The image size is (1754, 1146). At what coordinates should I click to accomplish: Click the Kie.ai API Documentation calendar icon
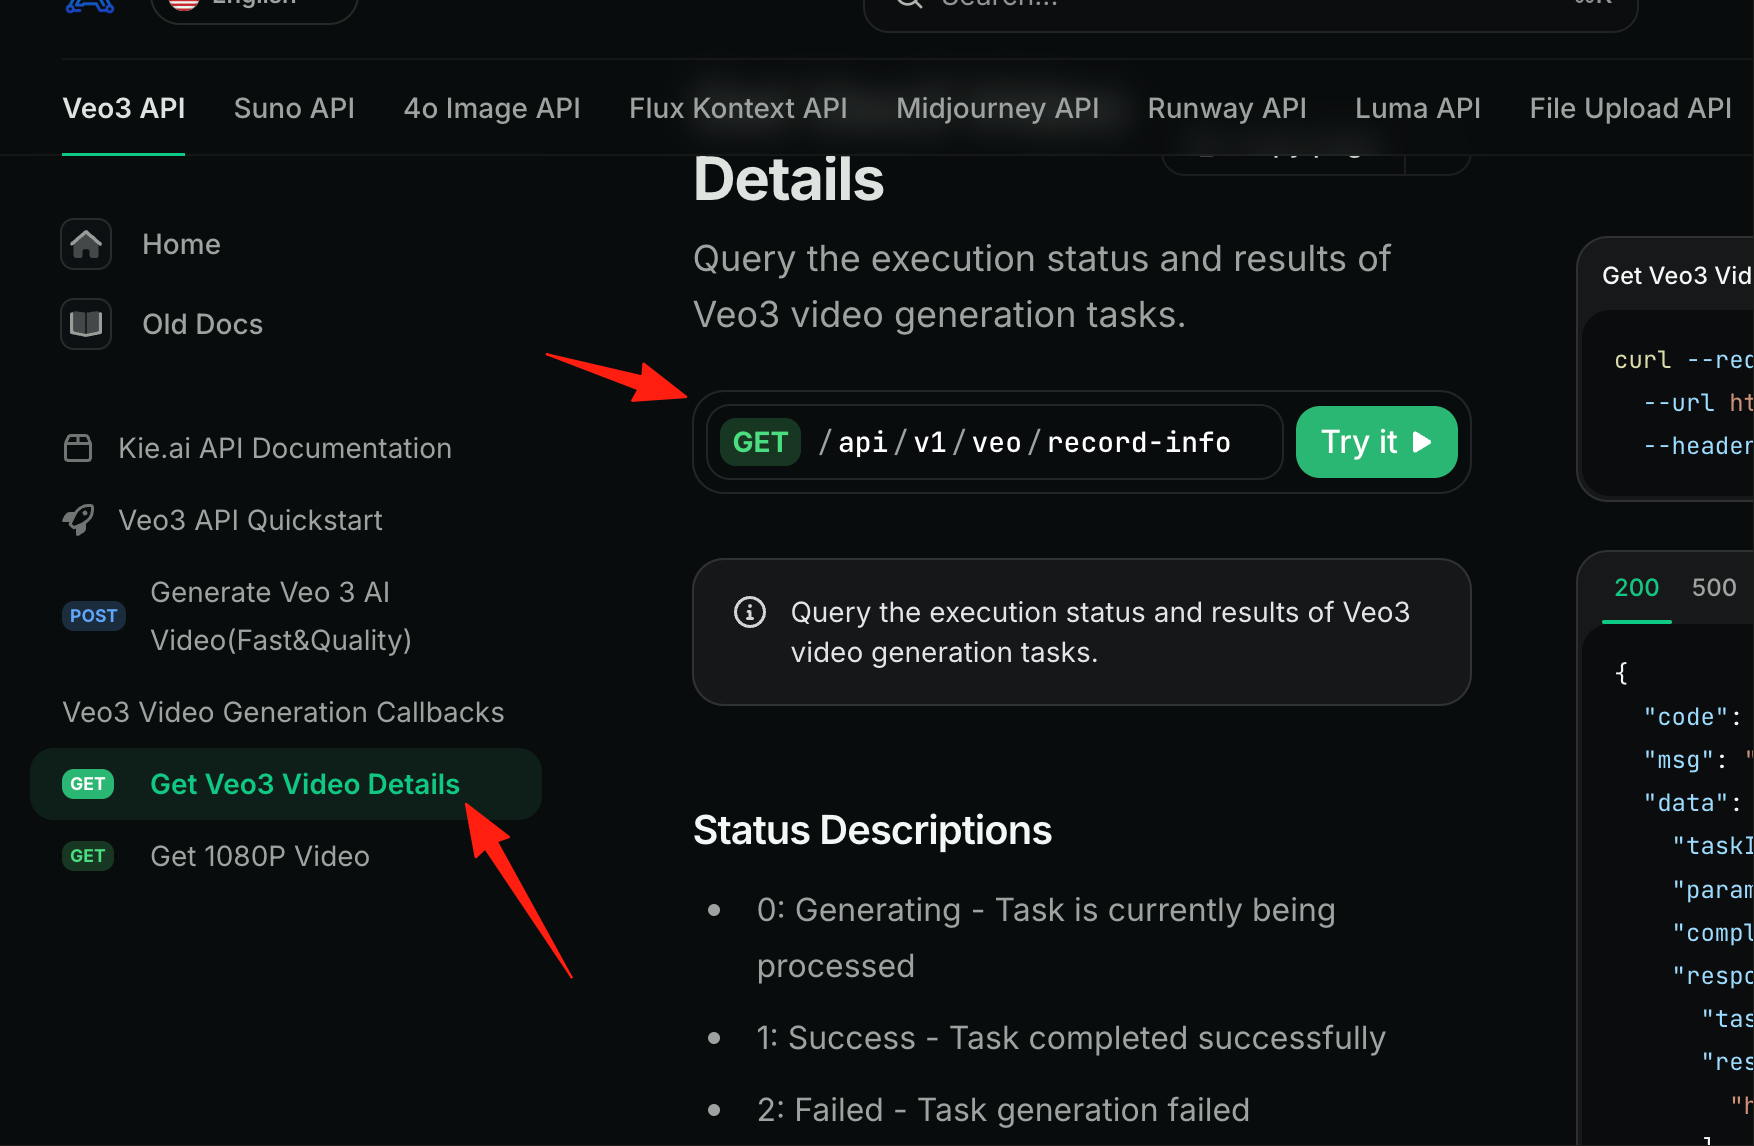pyautogui.click(x=78, y=448)
